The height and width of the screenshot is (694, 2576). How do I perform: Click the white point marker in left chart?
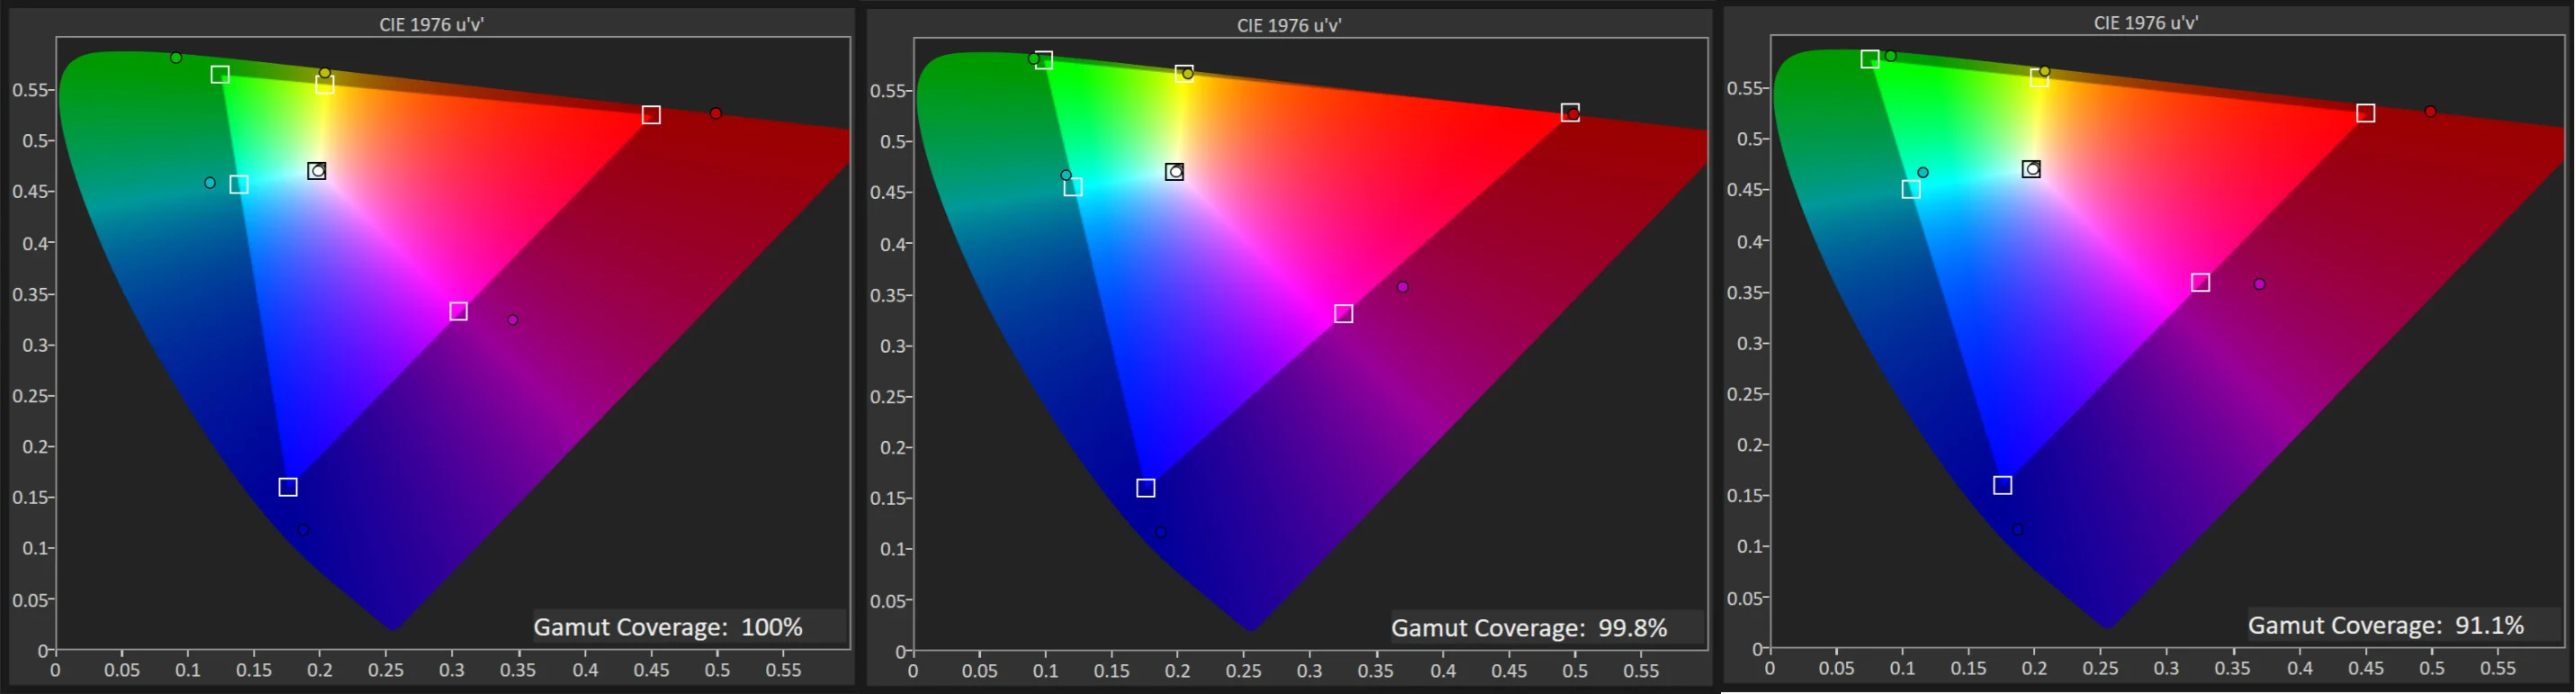pos(317,171)
